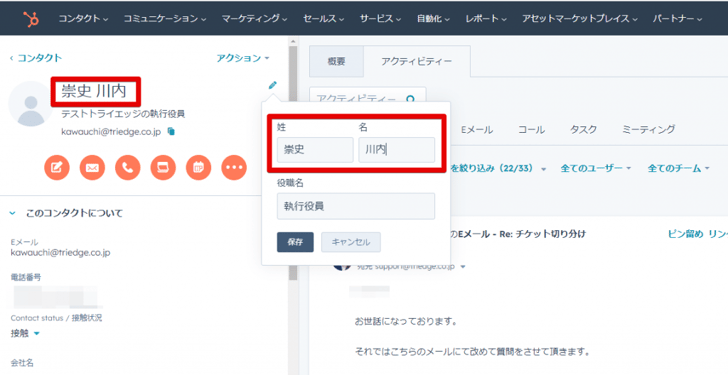The image size is (728, 375).
Task: Select the ミーティング activity filter tab
Action: (x=648, y=130)
